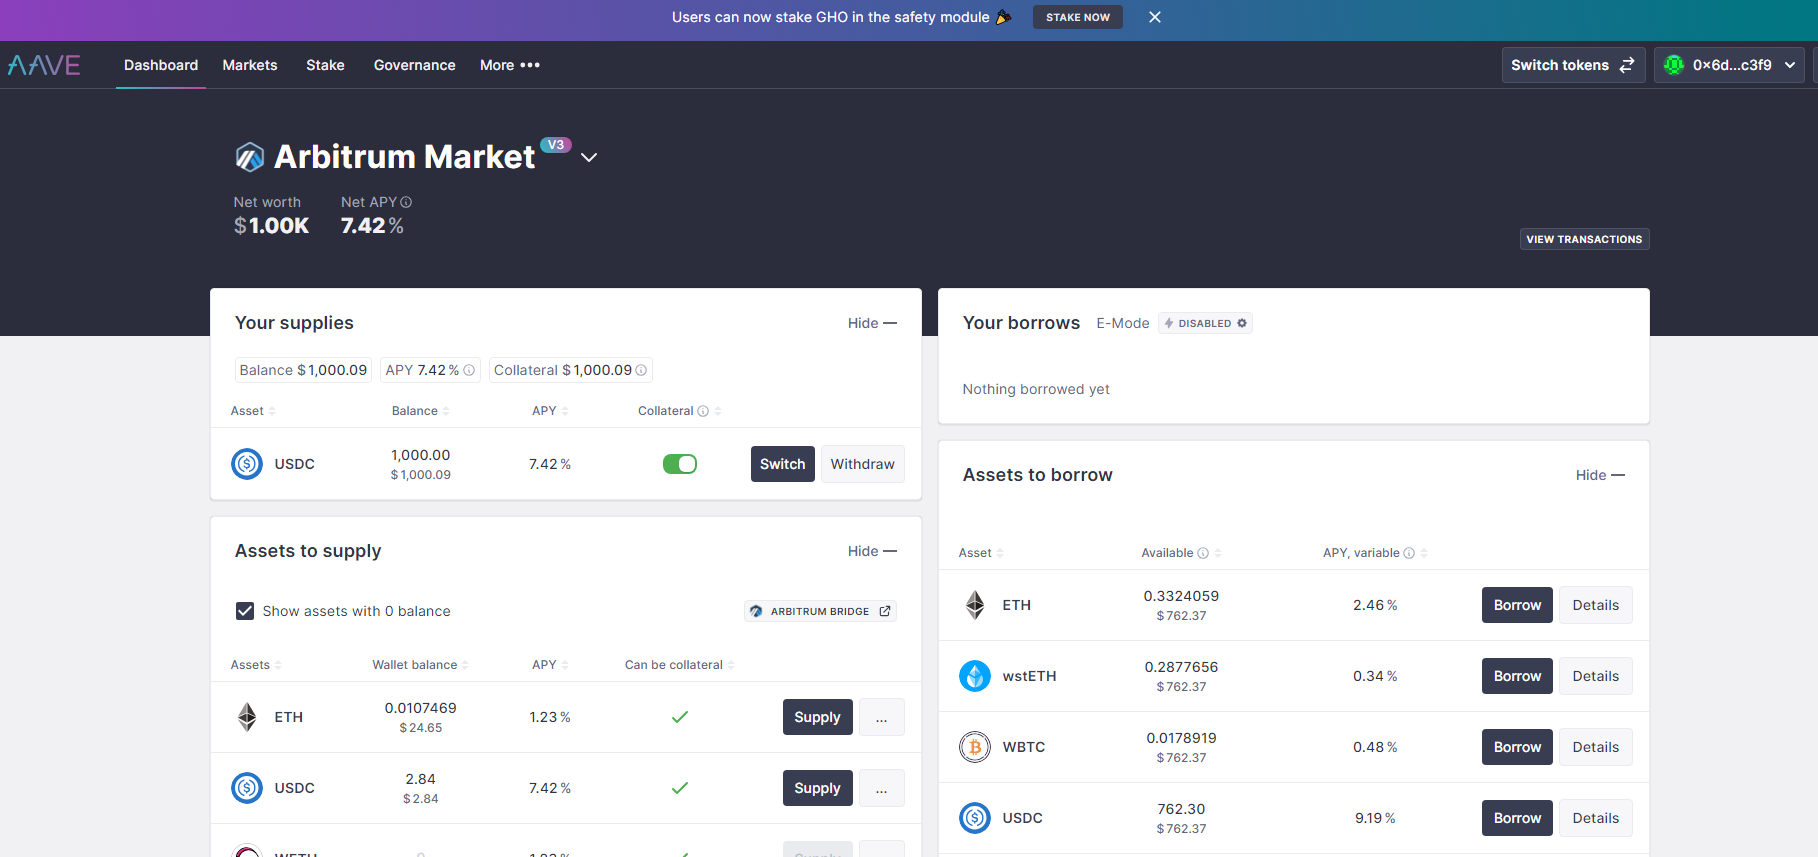Click the More three dots icon

pos(530,65)
